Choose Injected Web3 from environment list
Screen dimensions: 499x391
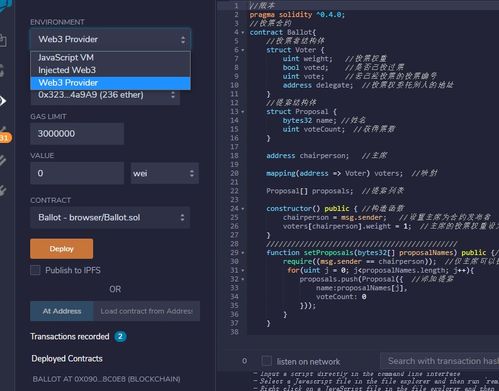tap(110, 70)
